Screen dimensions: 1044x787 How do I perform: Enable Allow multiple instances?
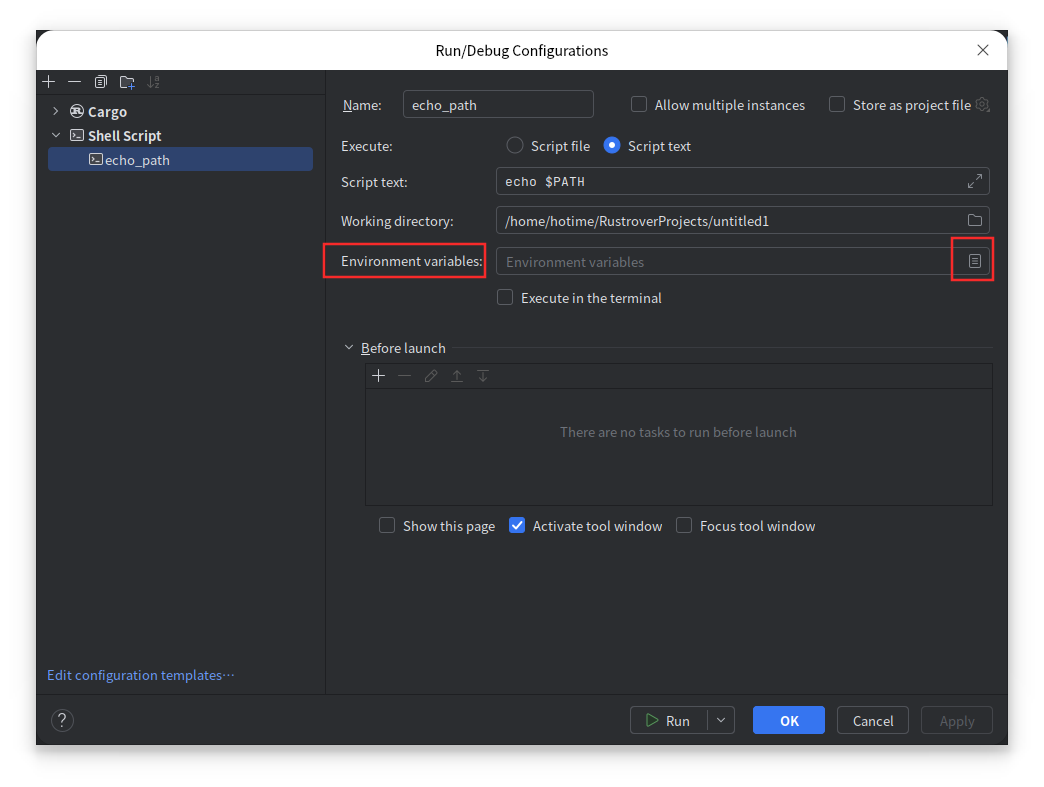click(639, 105)
